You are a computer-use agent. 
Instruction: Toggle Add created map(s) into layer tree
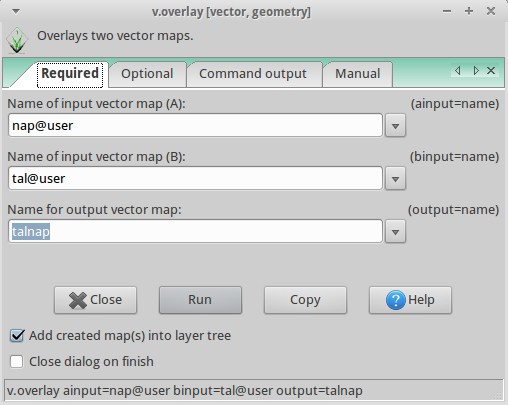coord(17,336)
